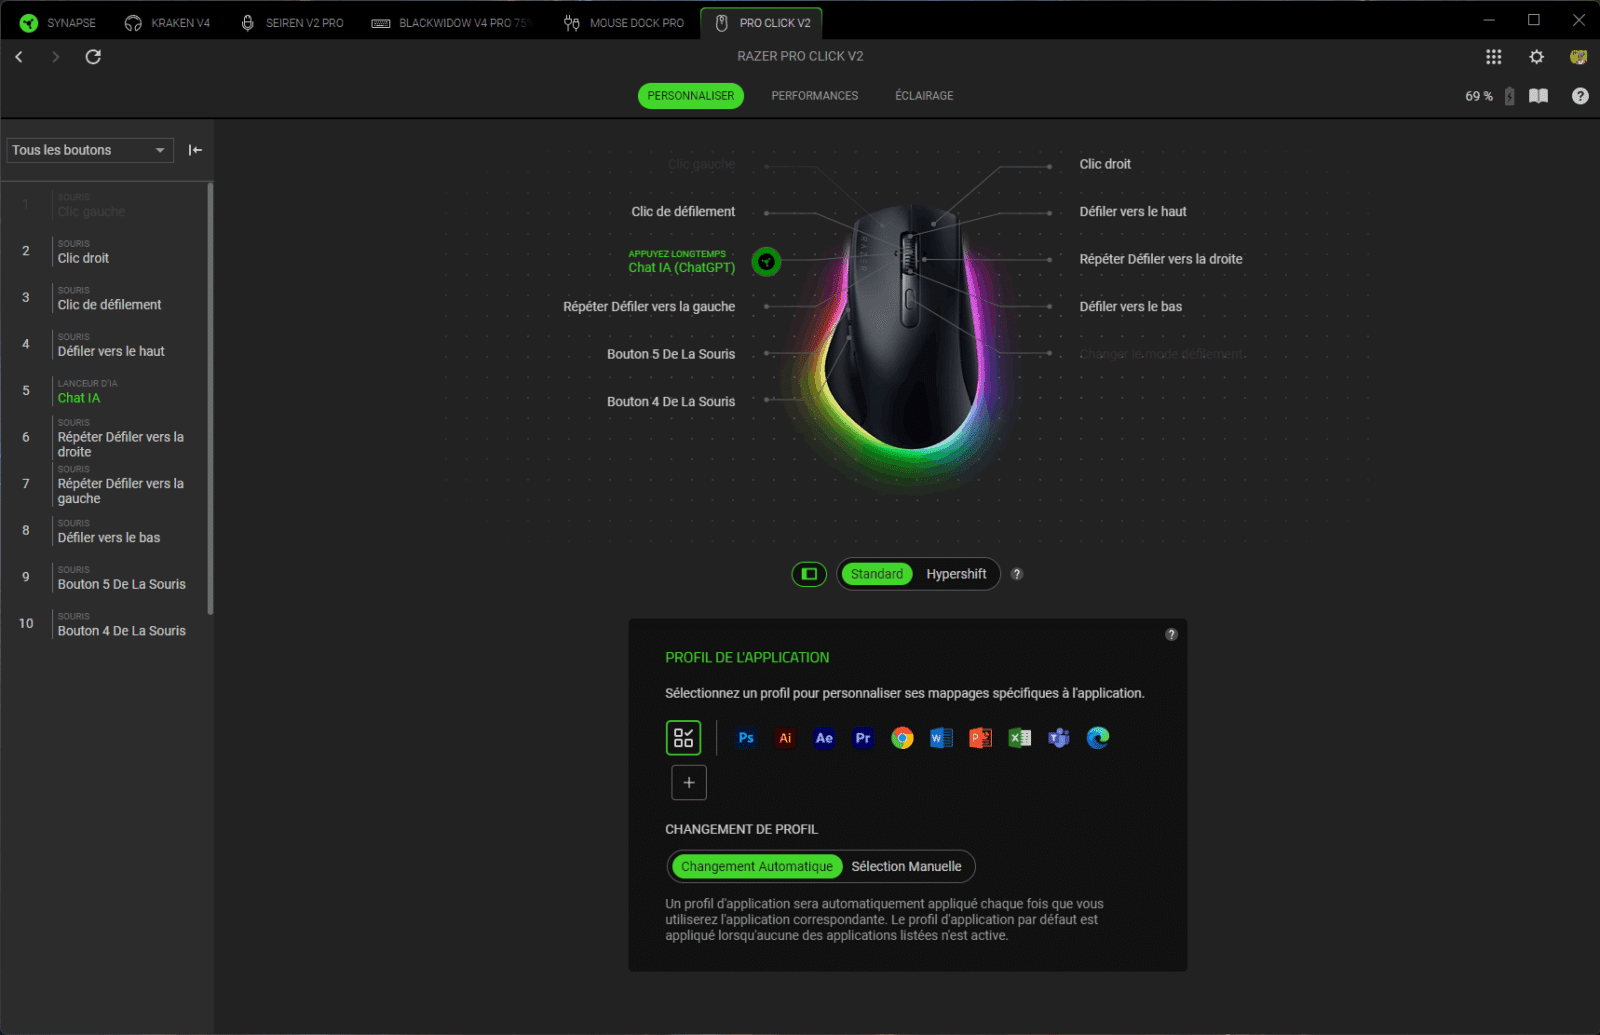1600x1035 pixels.
Task: Open the user account avatar
Action: click(x=1578, y=57)
